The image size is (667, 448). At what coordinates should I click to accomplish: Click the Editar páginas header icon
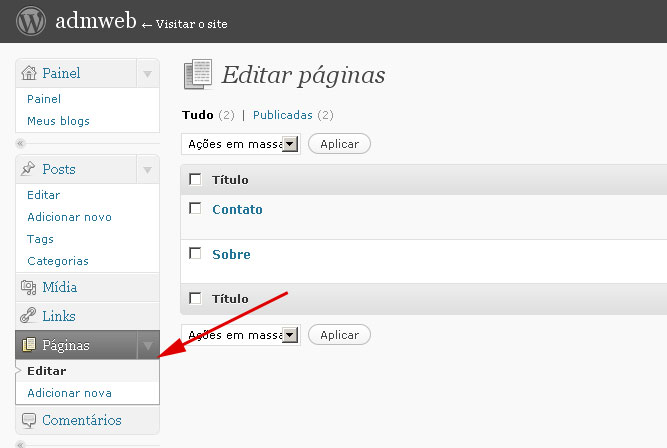click(x=197, y=75)
